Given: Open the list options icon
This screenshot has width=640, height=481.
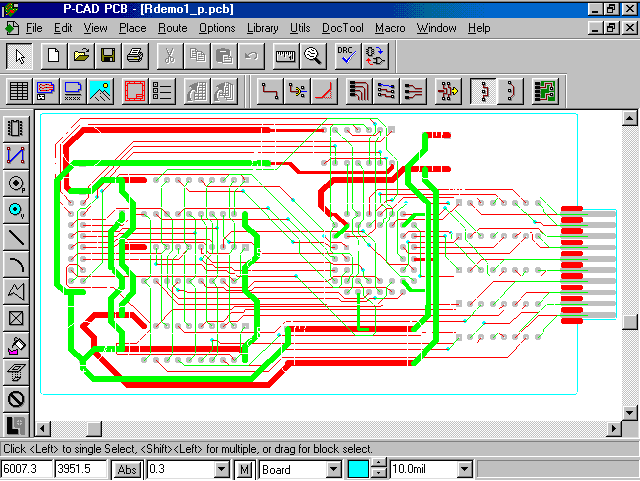Looking at the screenshot, I should (162, 91).
